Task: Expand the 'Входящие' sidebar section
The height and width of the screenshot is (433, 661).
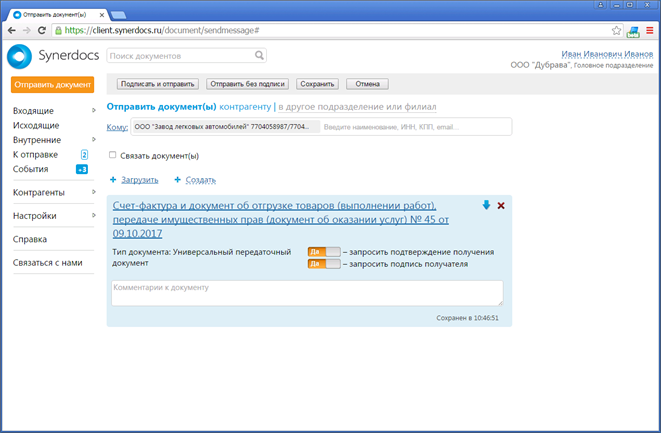Action: [x=93, y=110]
